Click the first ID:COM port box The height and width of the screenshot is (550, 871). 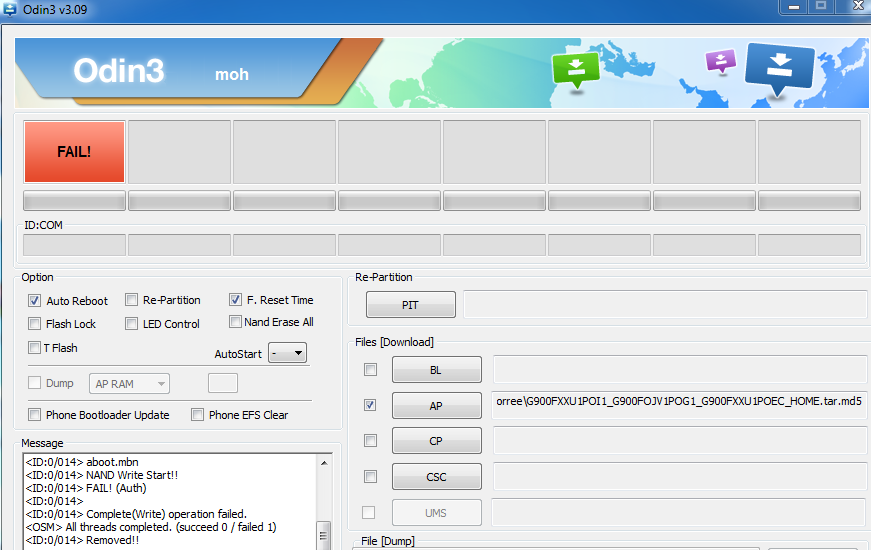coord(74,244)
